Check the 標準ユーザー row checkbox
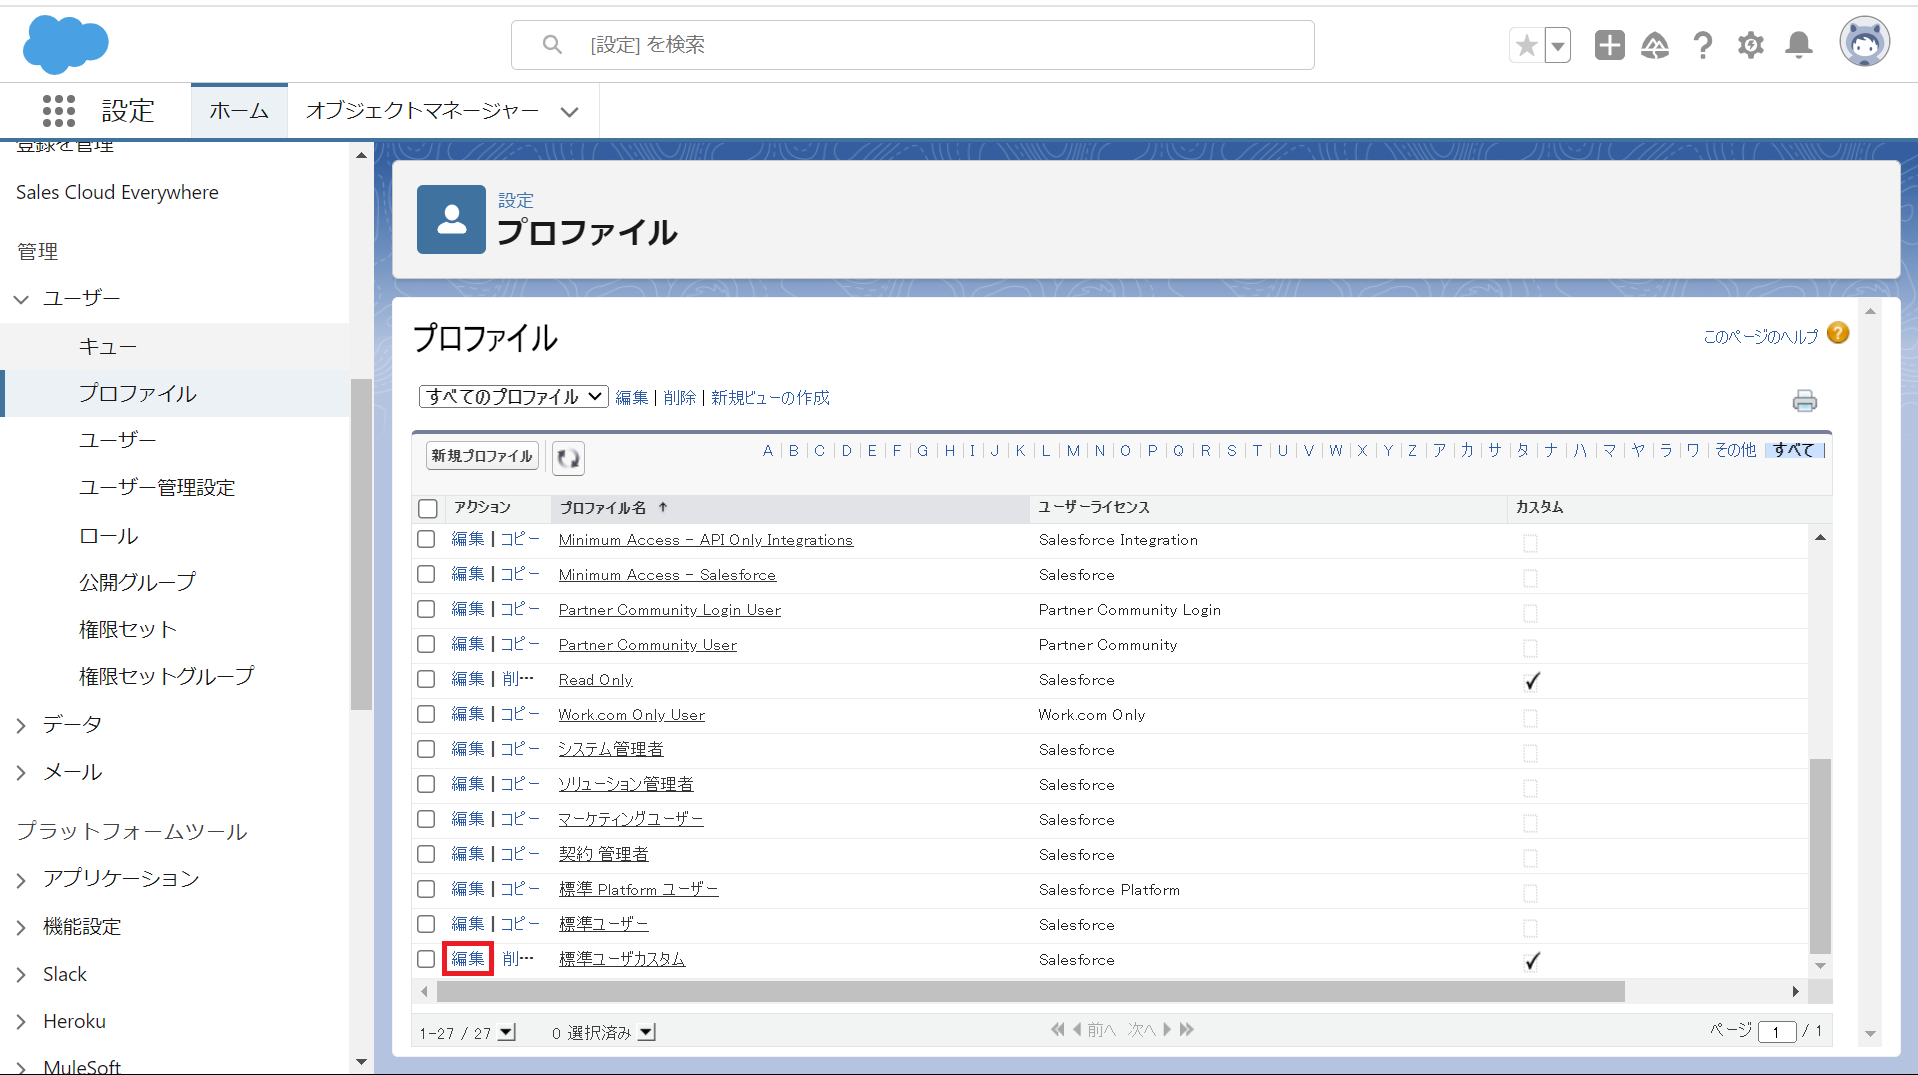Screen dimensions: 1918x1075 [426, 924]
